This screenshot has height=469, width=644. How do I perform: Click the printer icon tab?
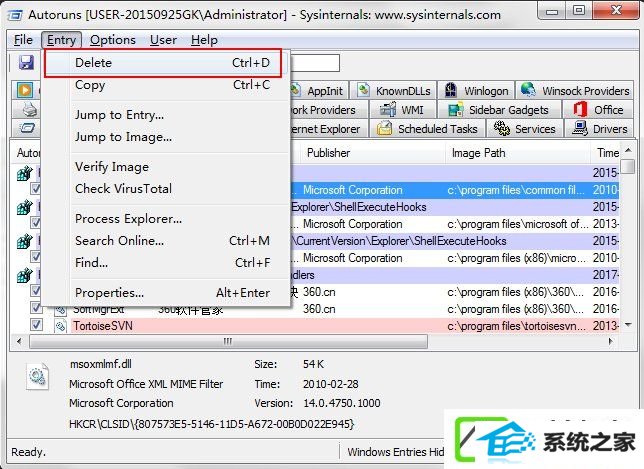point(30,110)
